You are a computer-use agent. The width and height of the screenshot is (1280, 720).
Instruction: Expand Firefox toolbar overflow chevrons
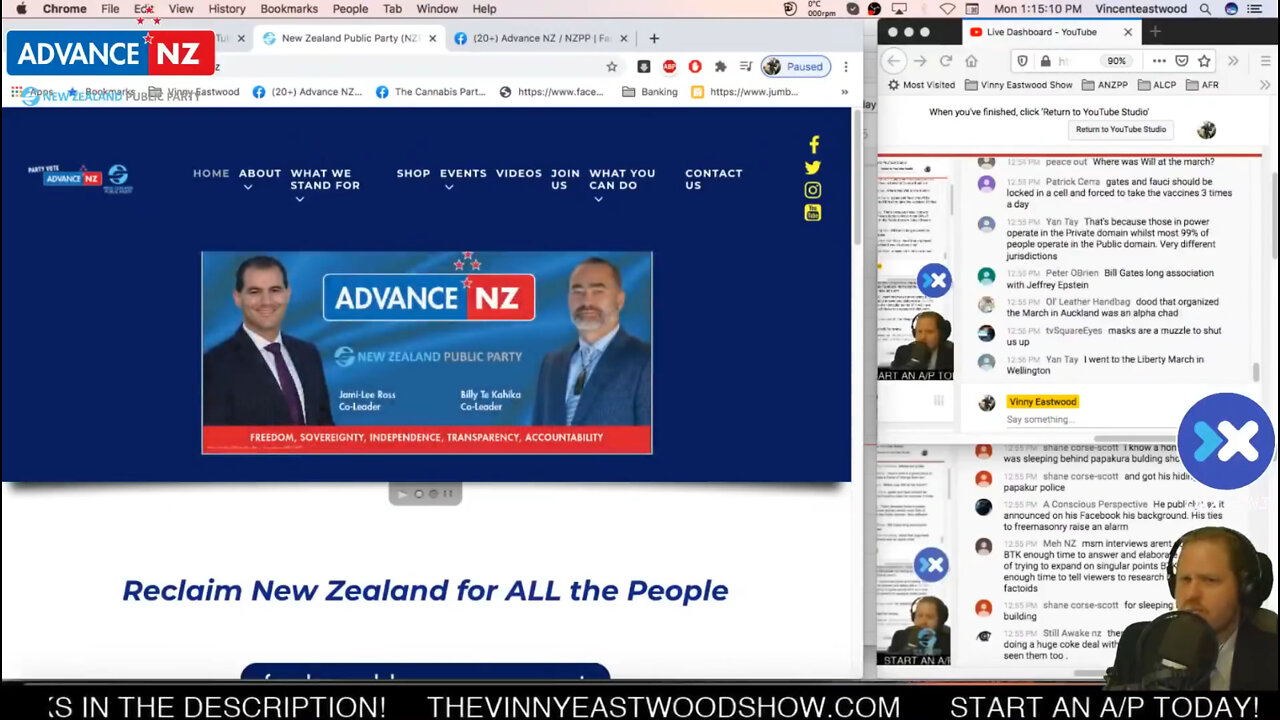click(1233, 61)
